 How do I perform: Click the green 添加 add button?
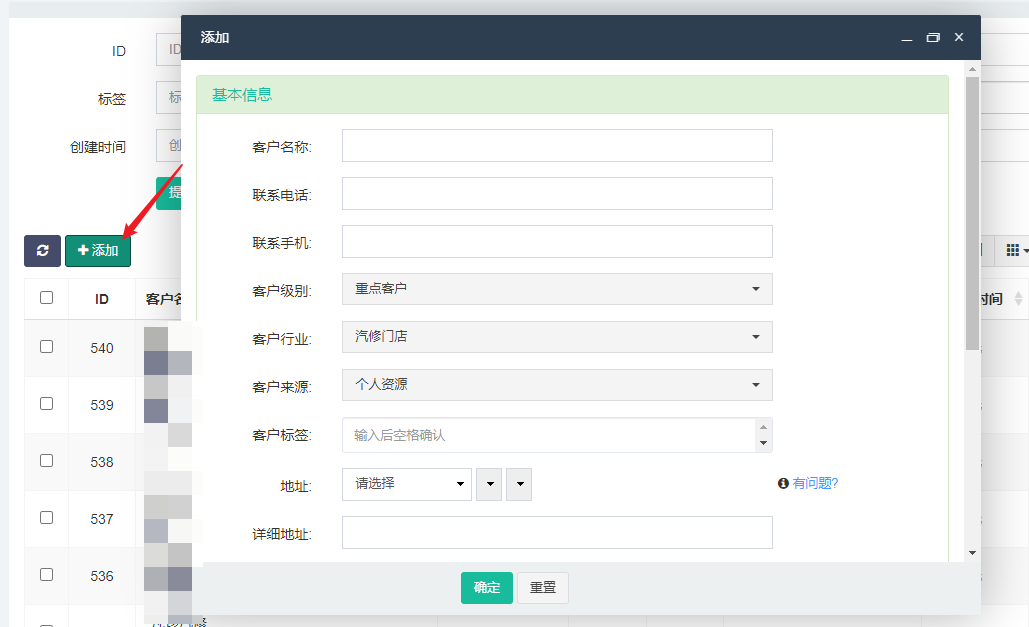pos(98,250)
